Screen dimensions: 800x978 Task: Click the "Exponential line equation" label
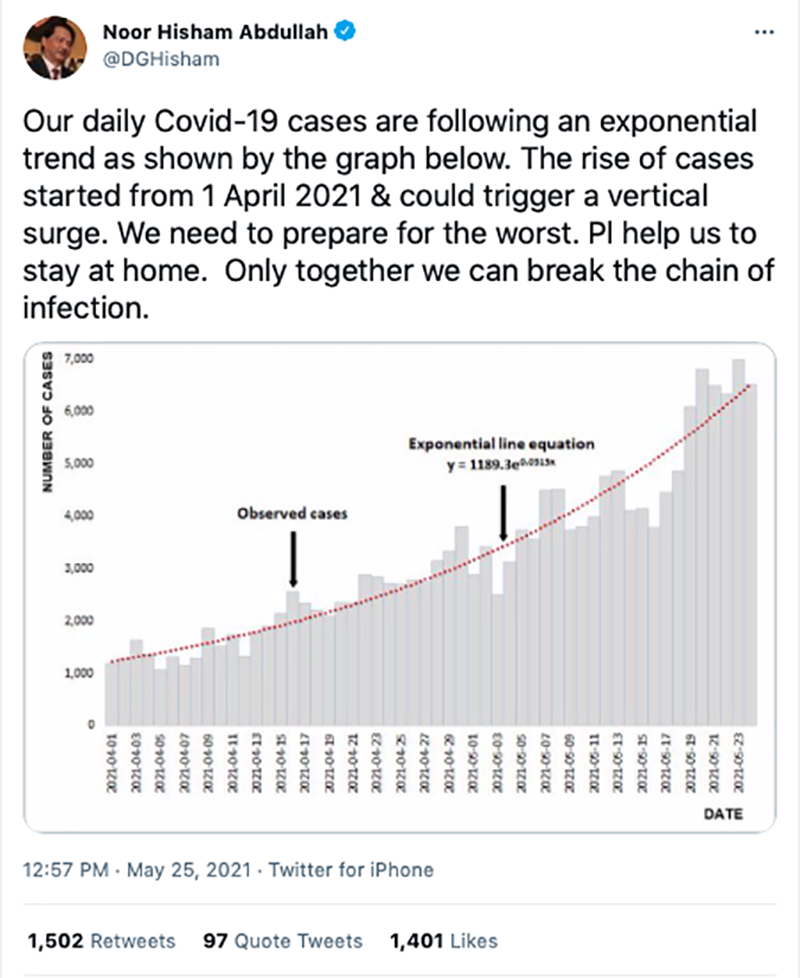[501, 443]
